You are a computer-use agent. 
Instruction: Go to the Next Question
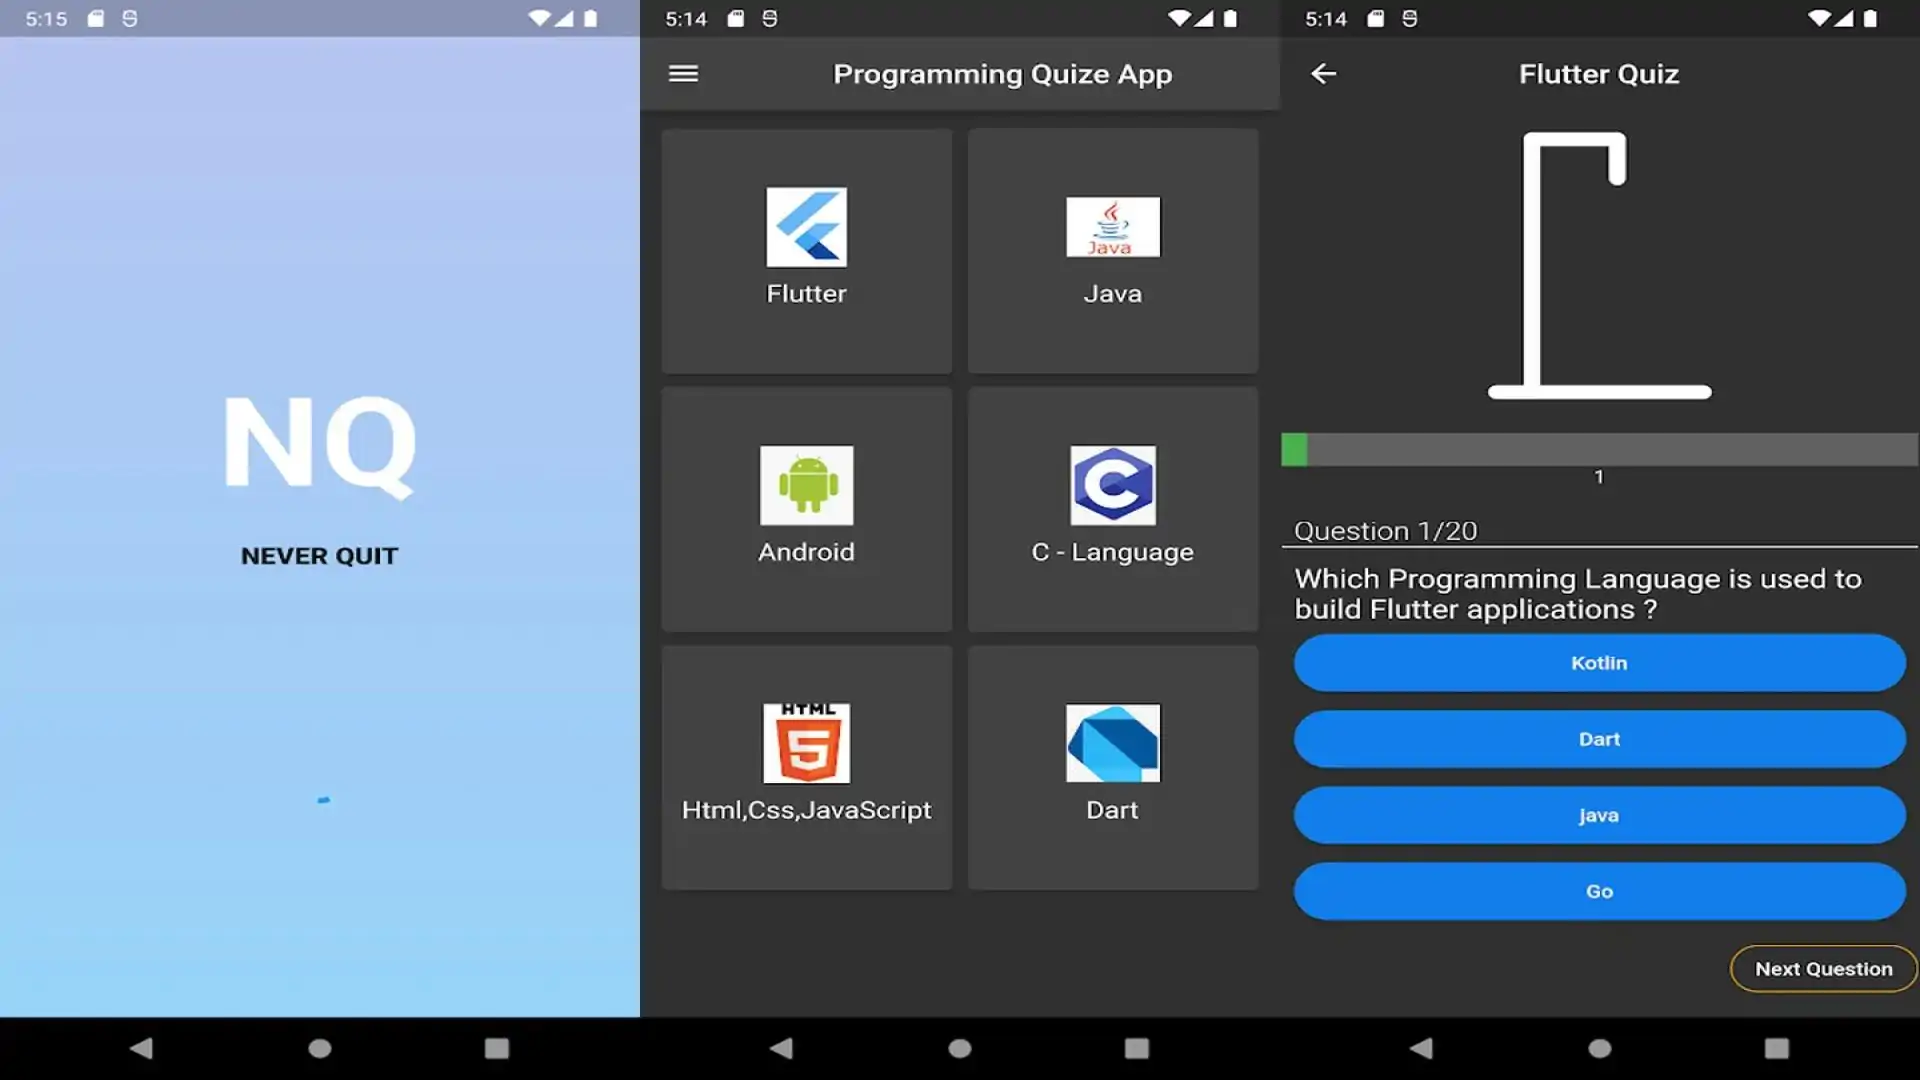tap(1824, 969)
